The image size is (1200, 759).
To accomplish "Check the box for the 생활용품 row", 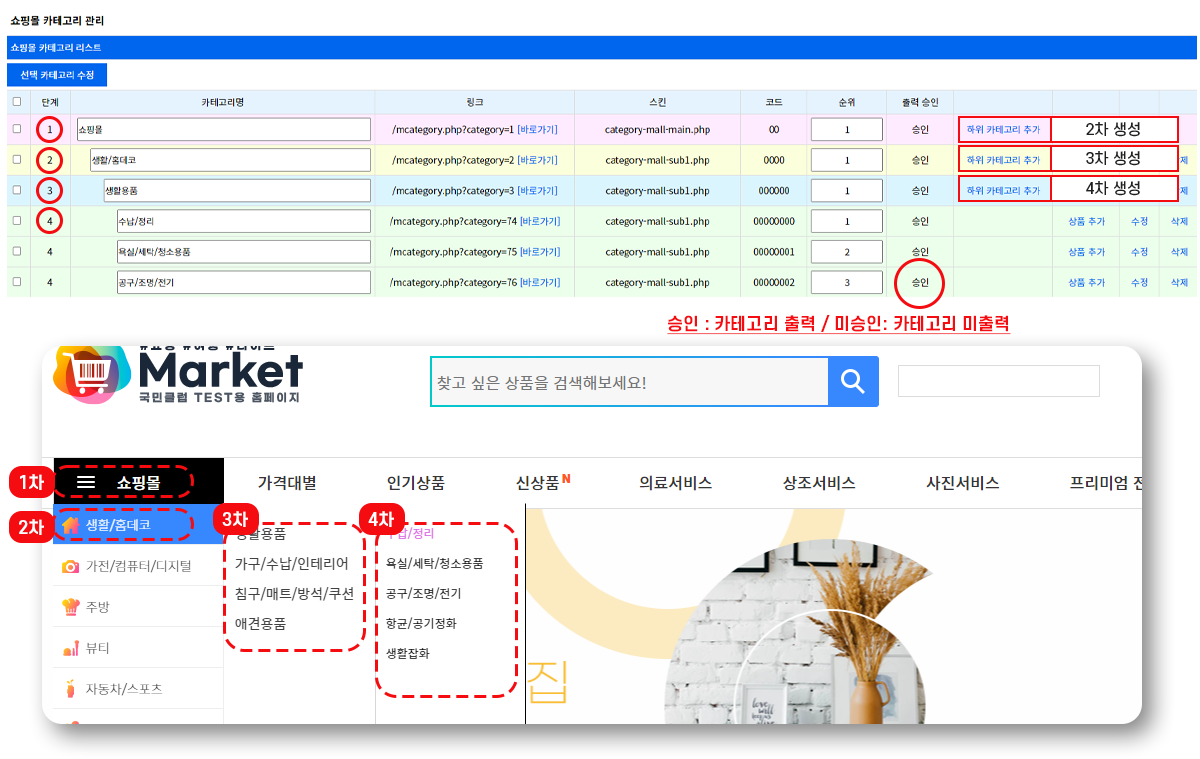I will pyautogui.click(x=16, y=190).
